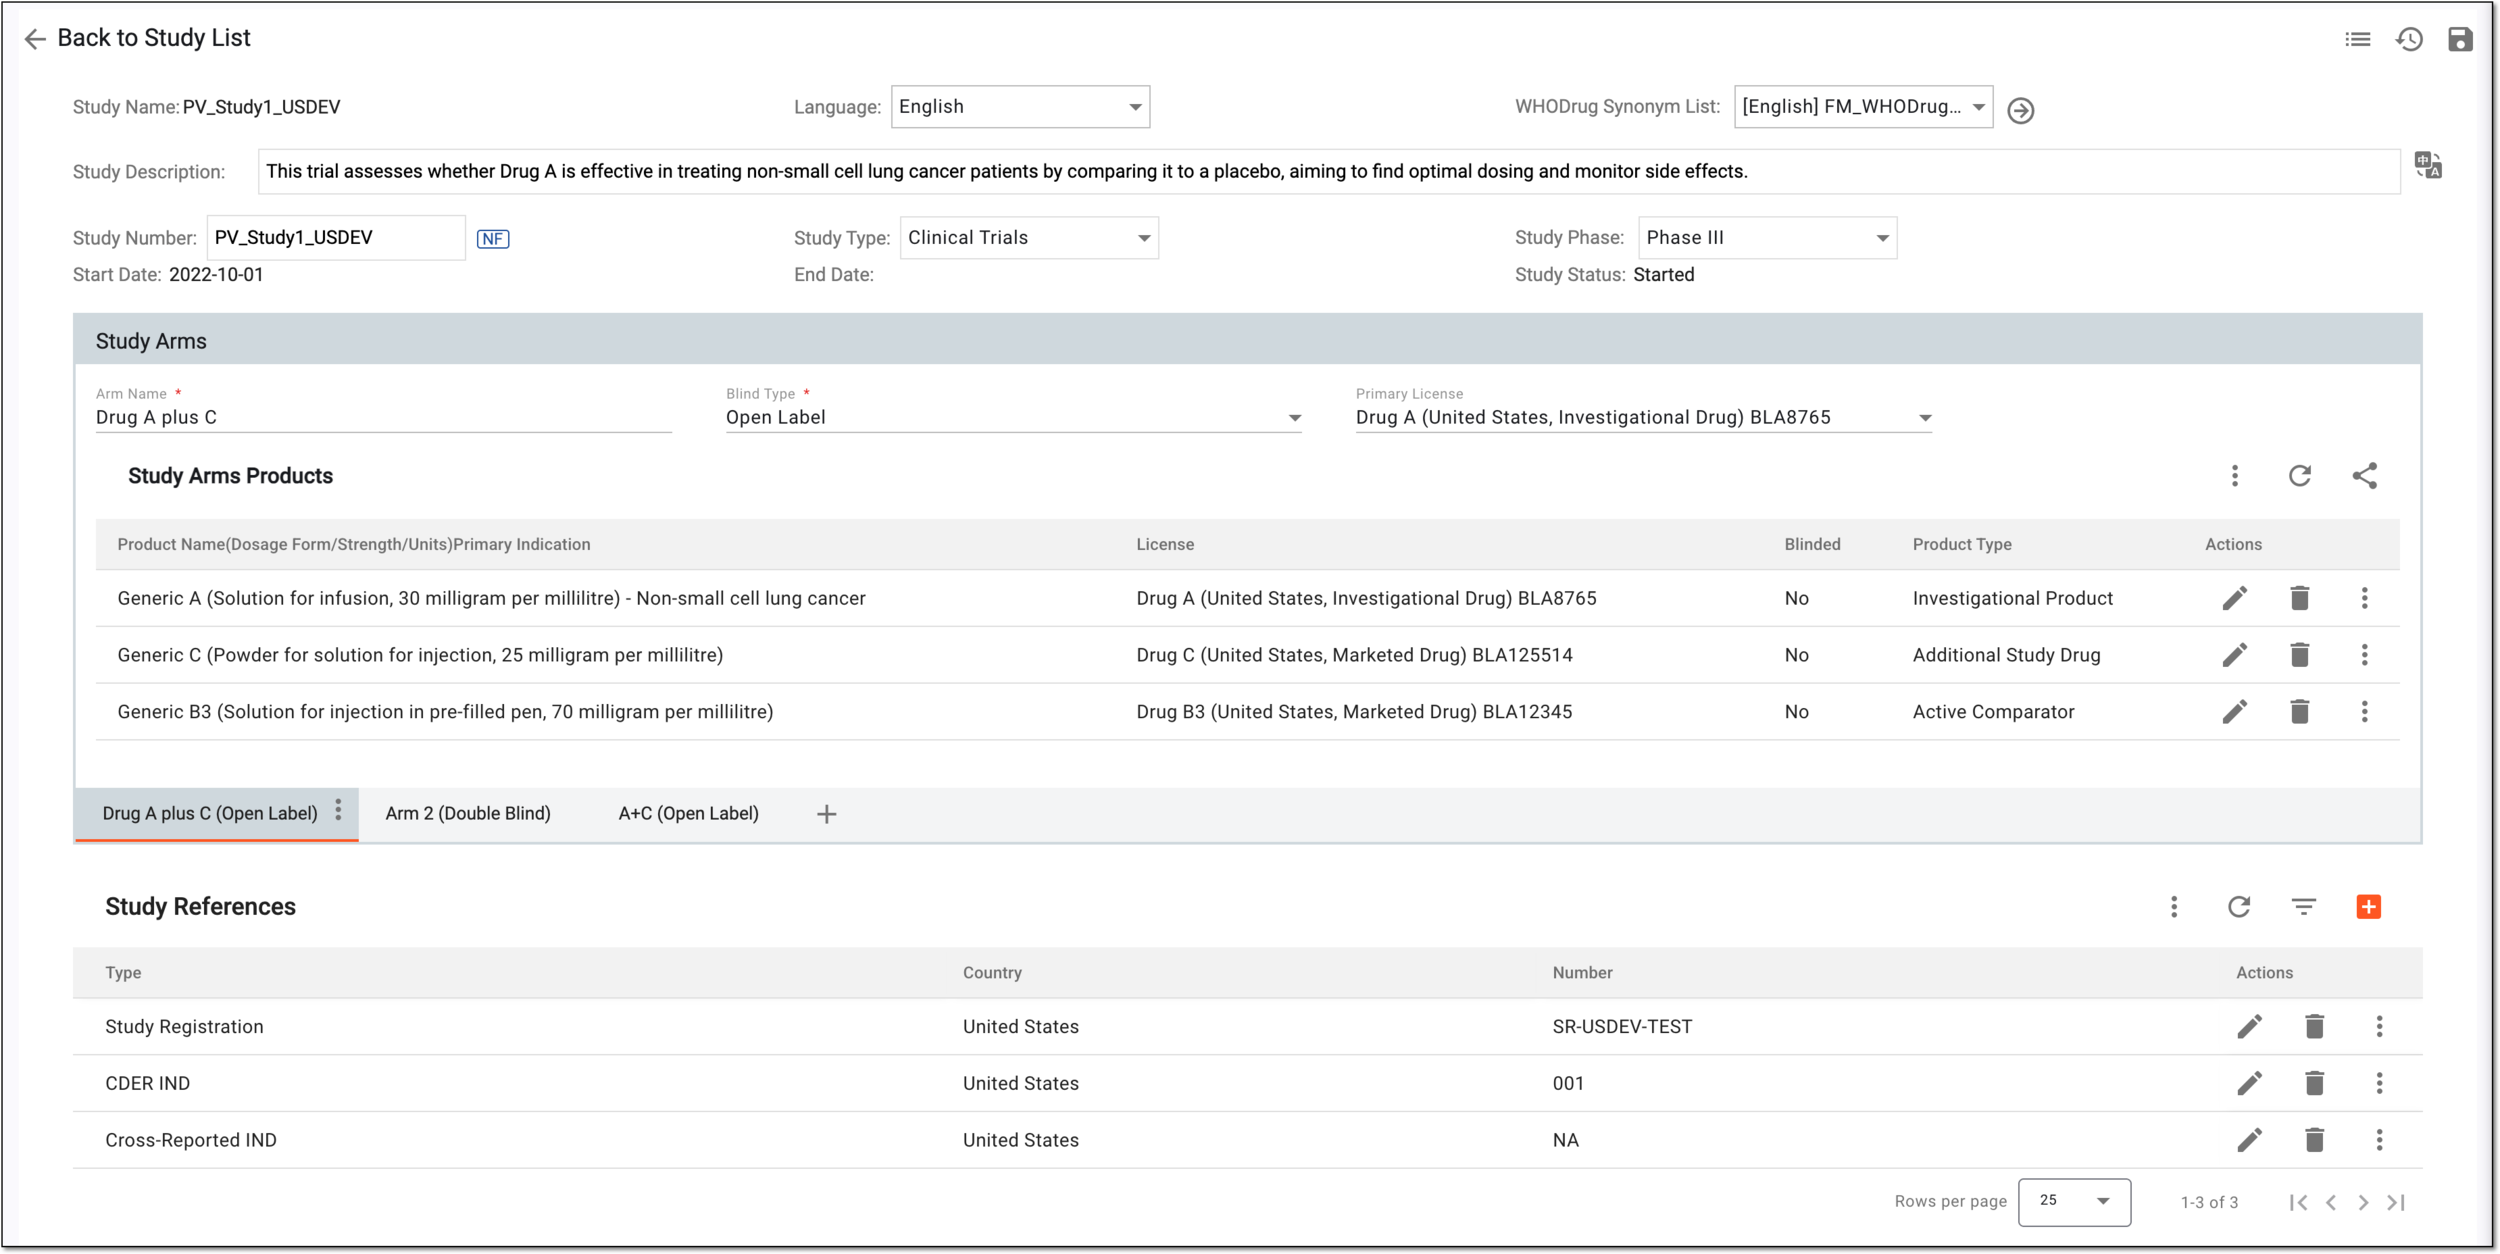Click the Active Comparator product type cell
Viewport: 2500px width, 1254px height.
pyautogui.click(x=1993, y=712)
